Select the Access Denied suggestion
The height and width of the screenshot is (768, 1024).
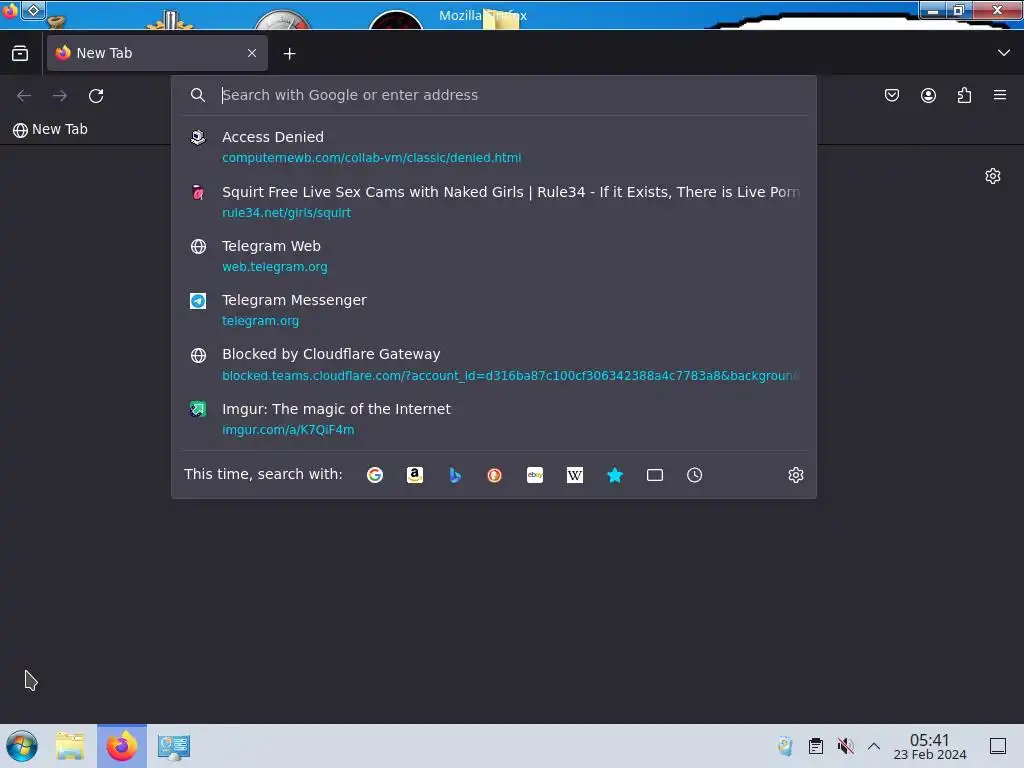(x=494, y=147)
